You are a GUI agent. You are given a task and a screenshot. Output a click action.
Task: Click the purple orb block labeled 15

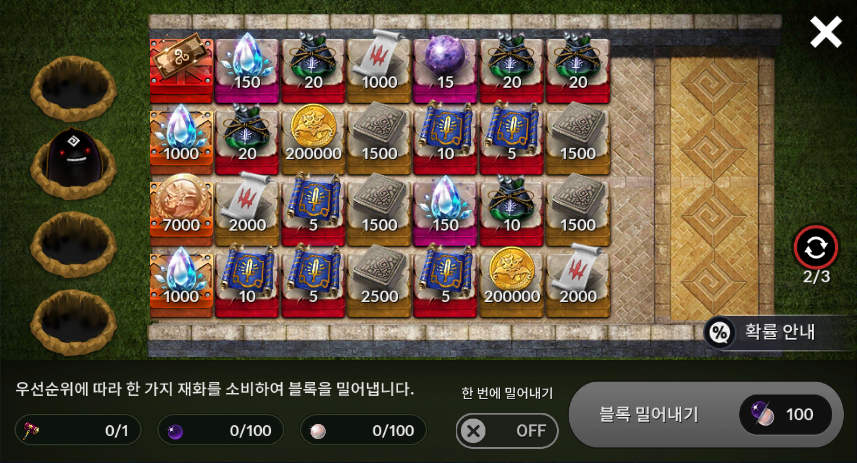pos(445,68)
